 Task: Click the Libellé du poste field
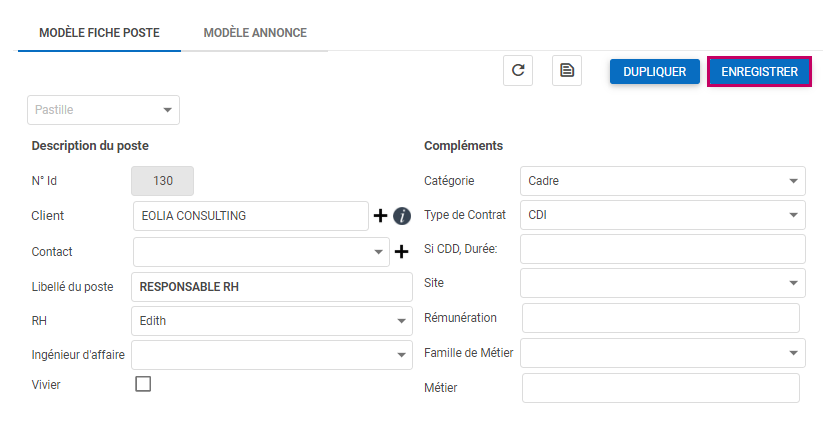tap(272, 287)
